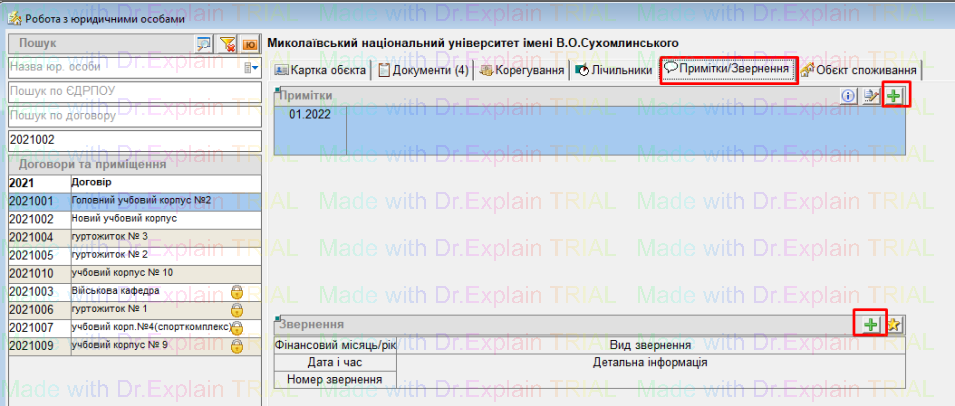Add a new note with green plus
The height and width of the screenshot is (406, 955).
tap(893, 96)
